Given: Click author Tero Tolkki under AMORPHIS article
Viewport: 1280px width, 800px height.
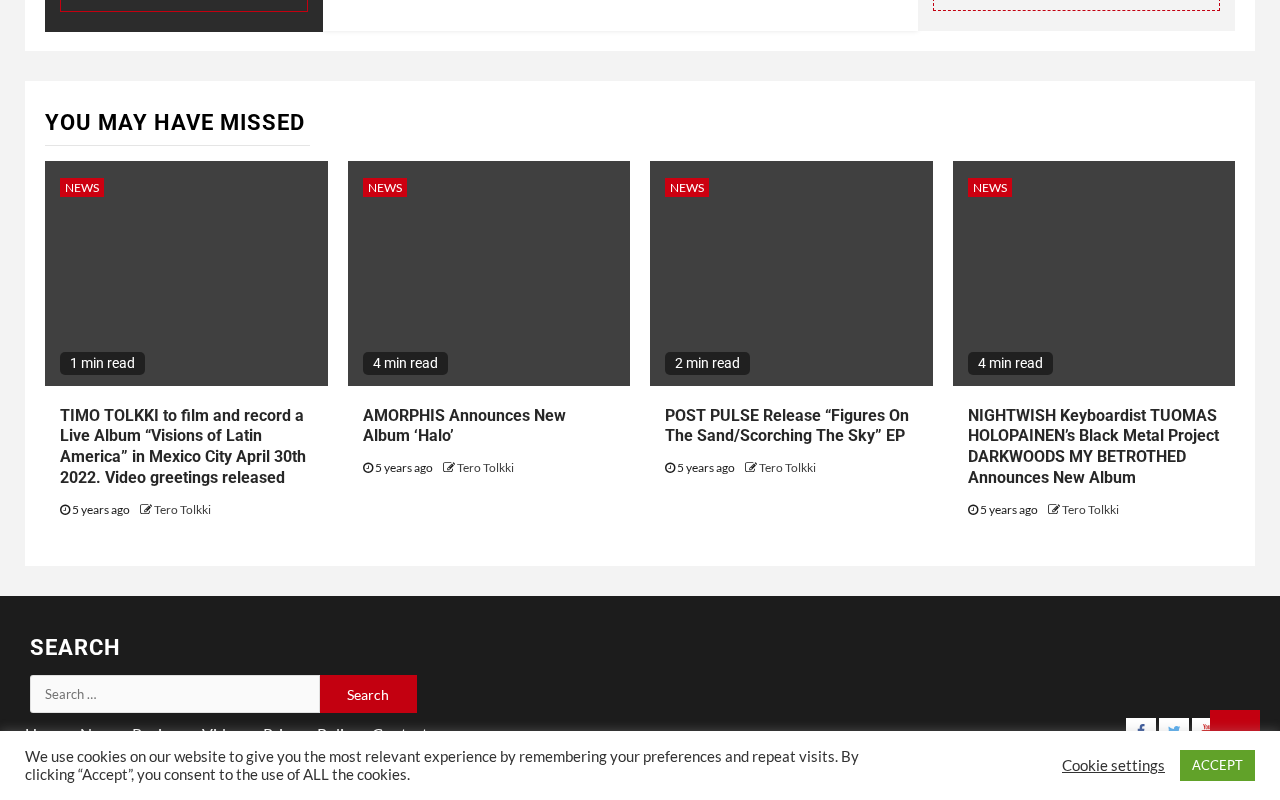Looking at the screenshot, I should tap(485, 468).
